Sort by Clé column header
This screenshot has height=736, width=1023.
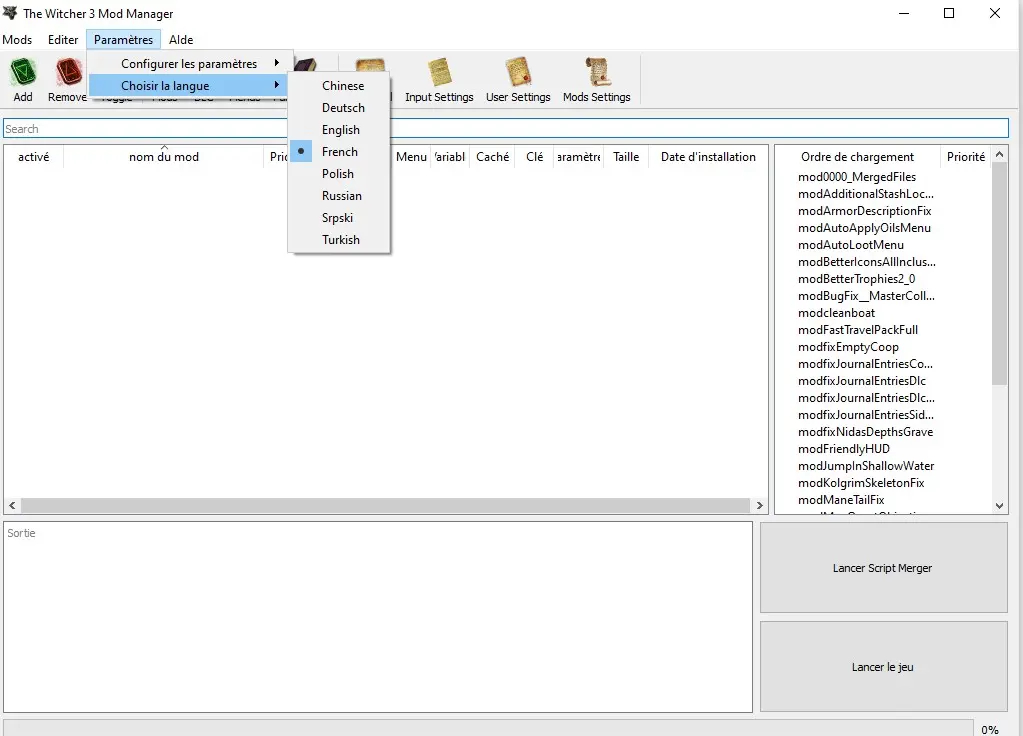(534, 157)
